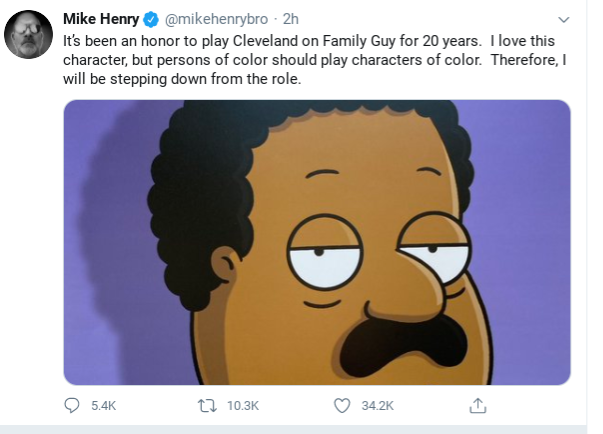The image size is (603, 434).
Task: Click the blue verified checkmark badge
Action: [x=151, y=18]
